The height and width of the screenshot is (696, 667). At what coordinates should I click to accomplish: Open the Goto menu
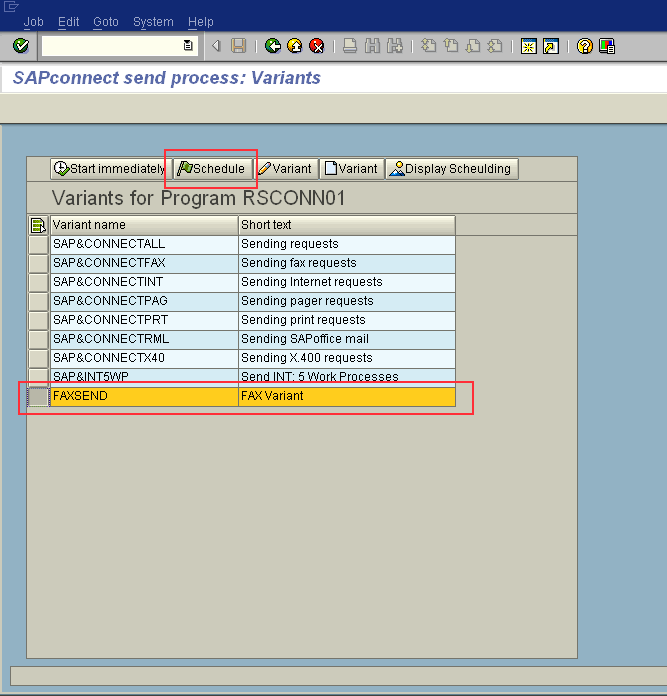pyautogui.click(x=106, y=22)
